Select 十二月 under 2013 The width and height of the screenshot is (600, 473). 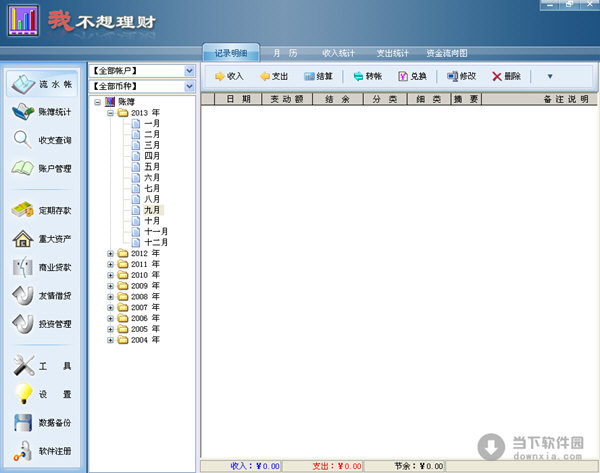tap(156, 242)
